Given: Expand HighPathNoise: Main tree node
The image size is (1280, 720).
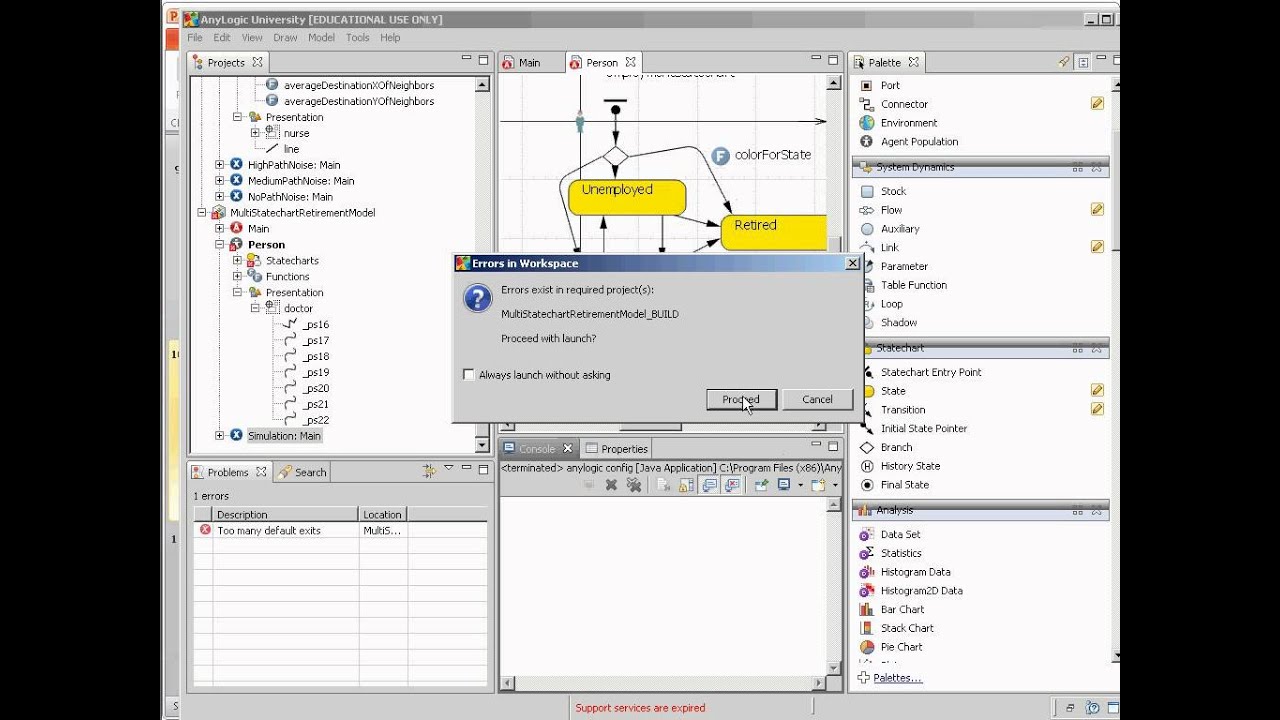Looking at the screenshot, I should click(x=220, y=165).
